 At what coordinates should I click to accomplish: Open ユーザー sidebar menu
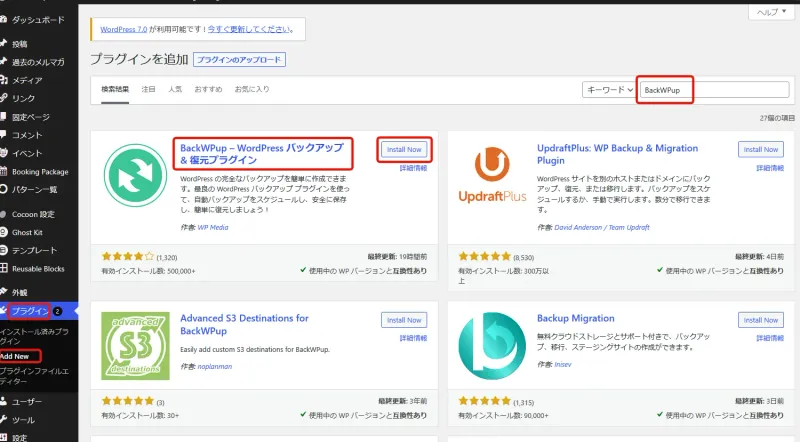coord(27,402)
